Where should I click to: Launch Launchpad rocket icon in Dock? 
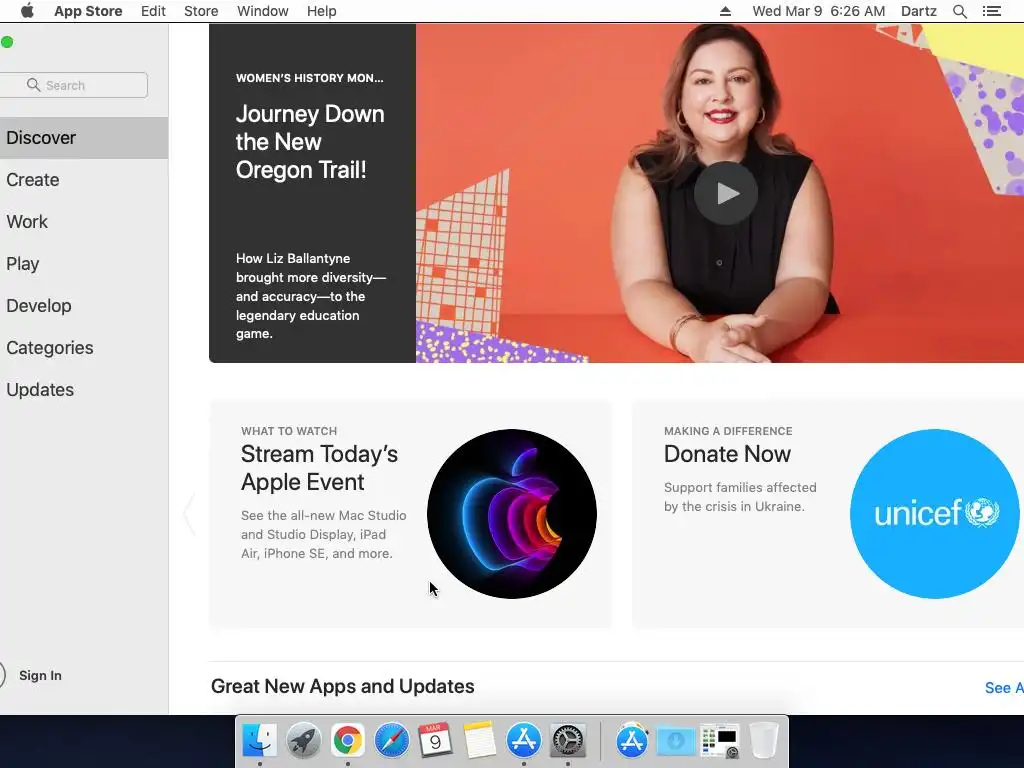point(304,741)
